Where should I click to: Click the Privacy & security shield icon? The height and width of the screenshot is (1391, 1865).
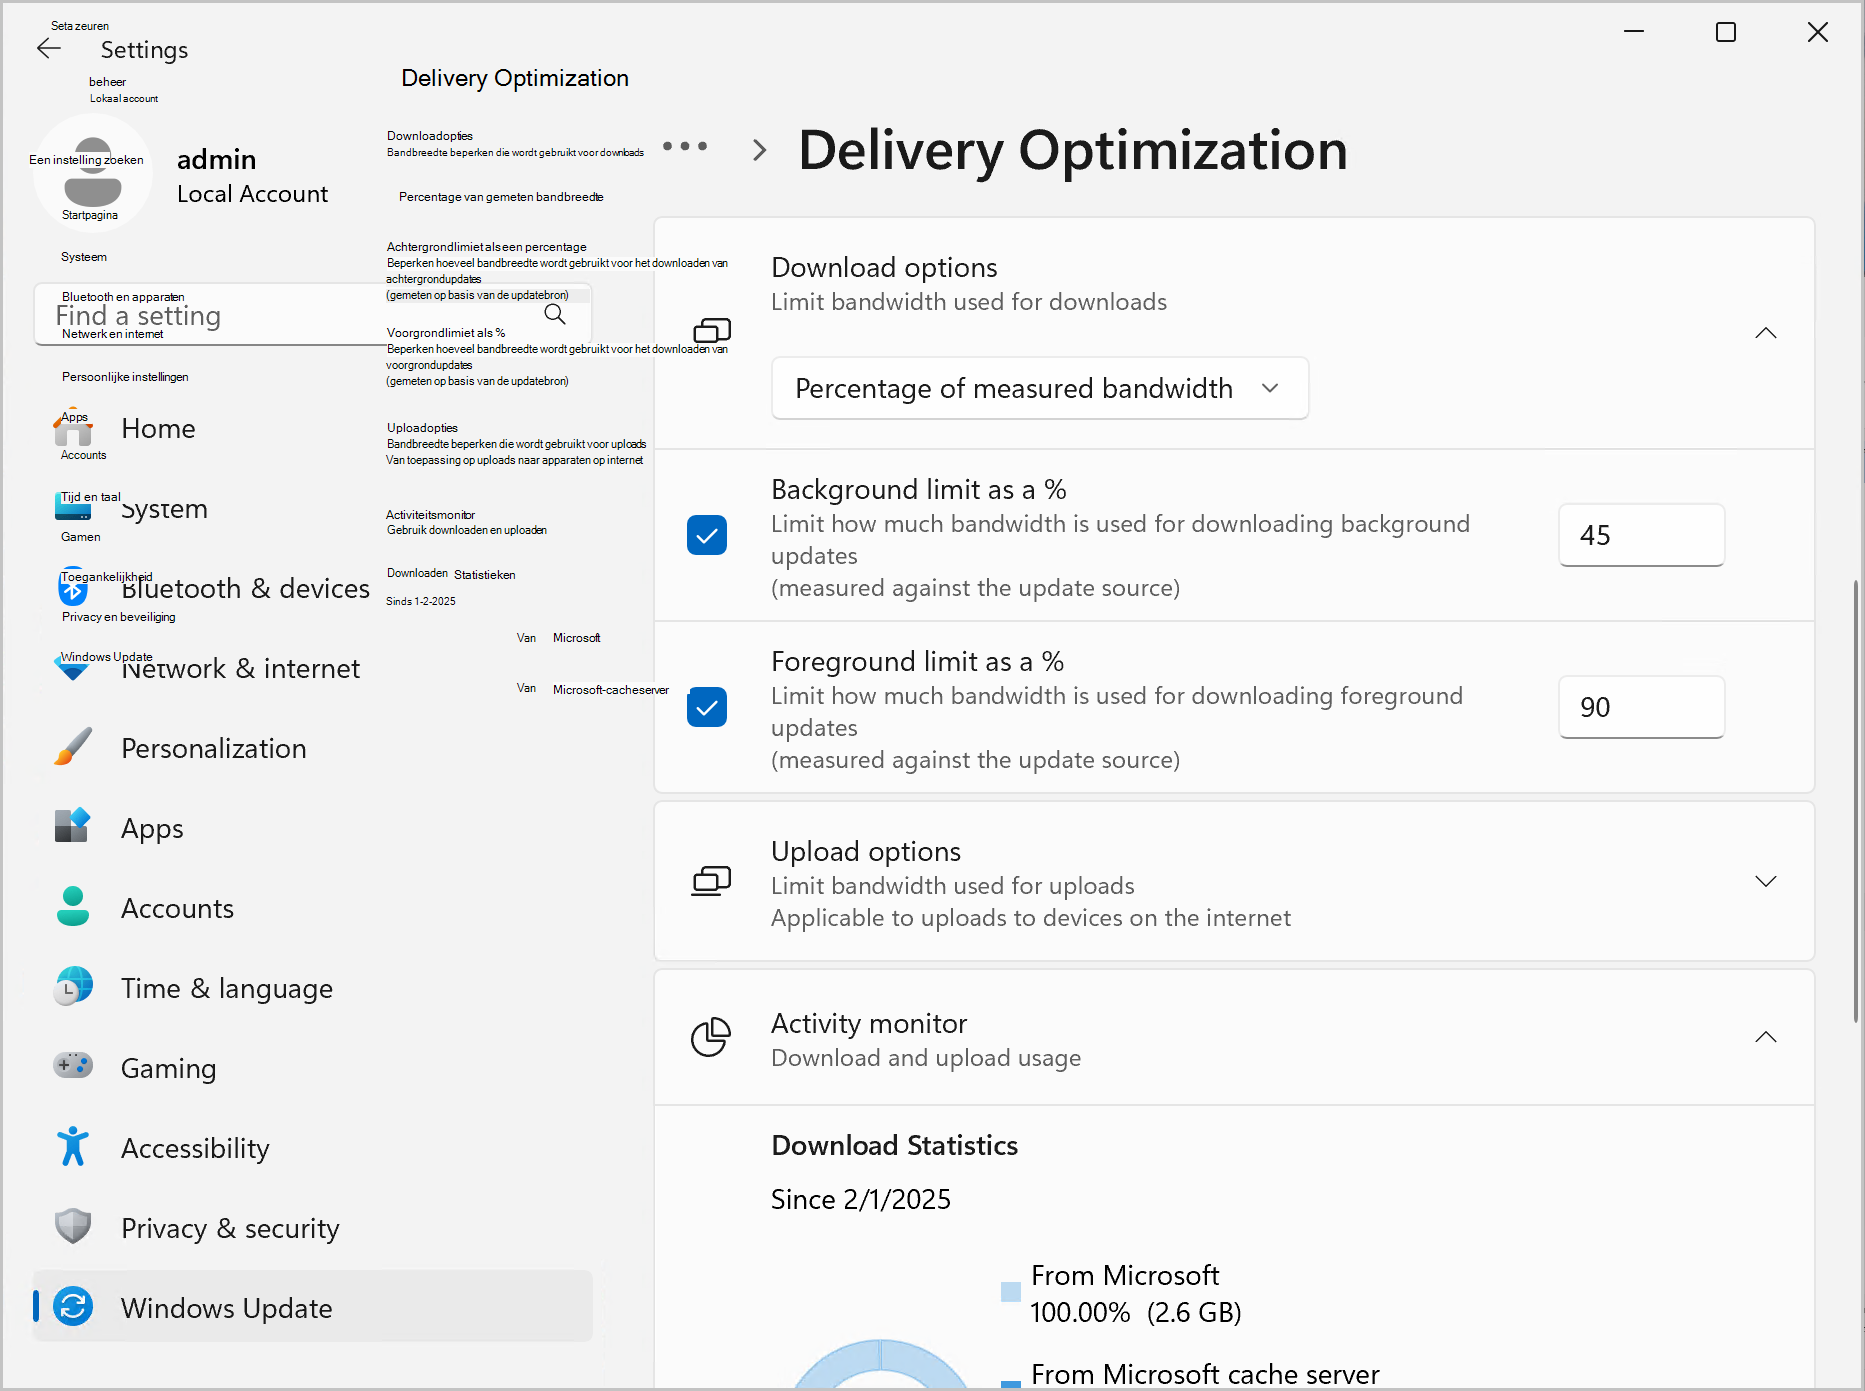73,1226
